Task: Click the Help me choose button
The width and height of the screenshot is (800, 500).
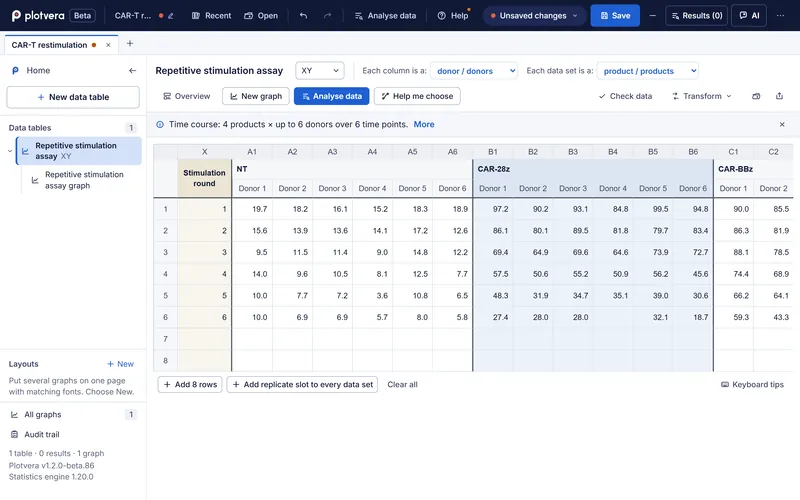Action: [417, 96]
